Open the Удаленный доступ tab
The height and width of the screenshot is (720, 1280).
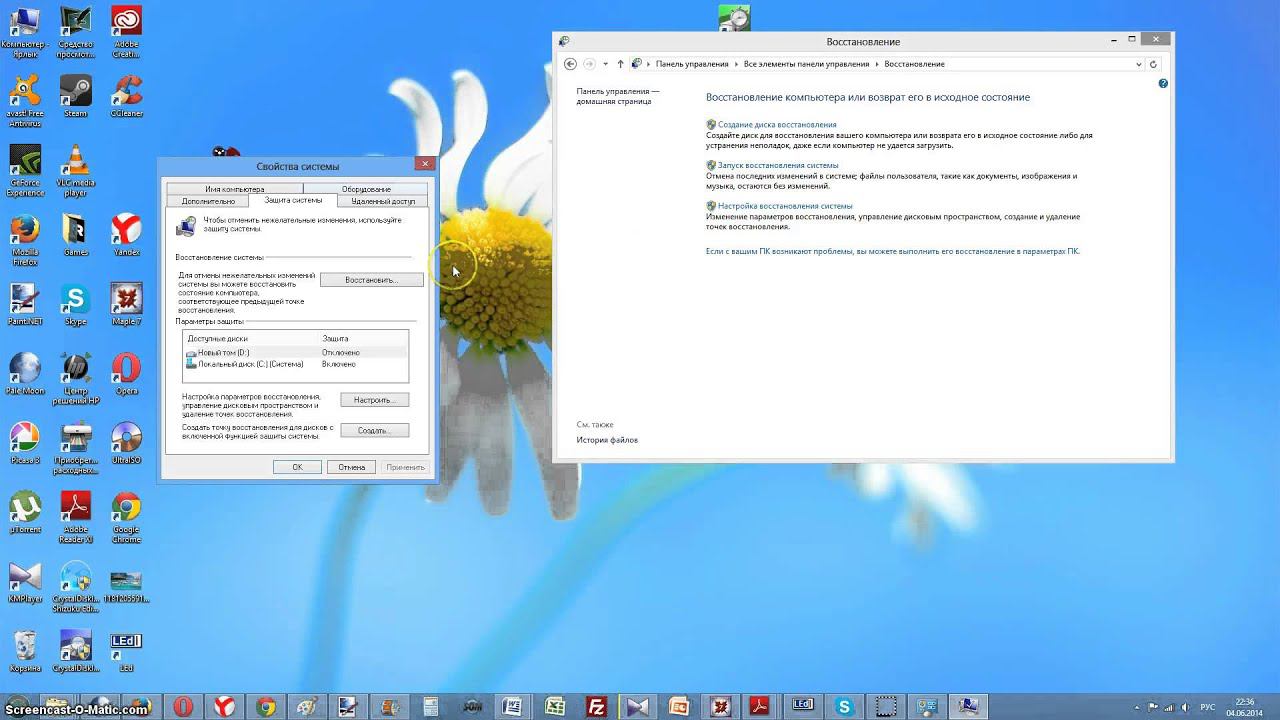tap(383, 201)
